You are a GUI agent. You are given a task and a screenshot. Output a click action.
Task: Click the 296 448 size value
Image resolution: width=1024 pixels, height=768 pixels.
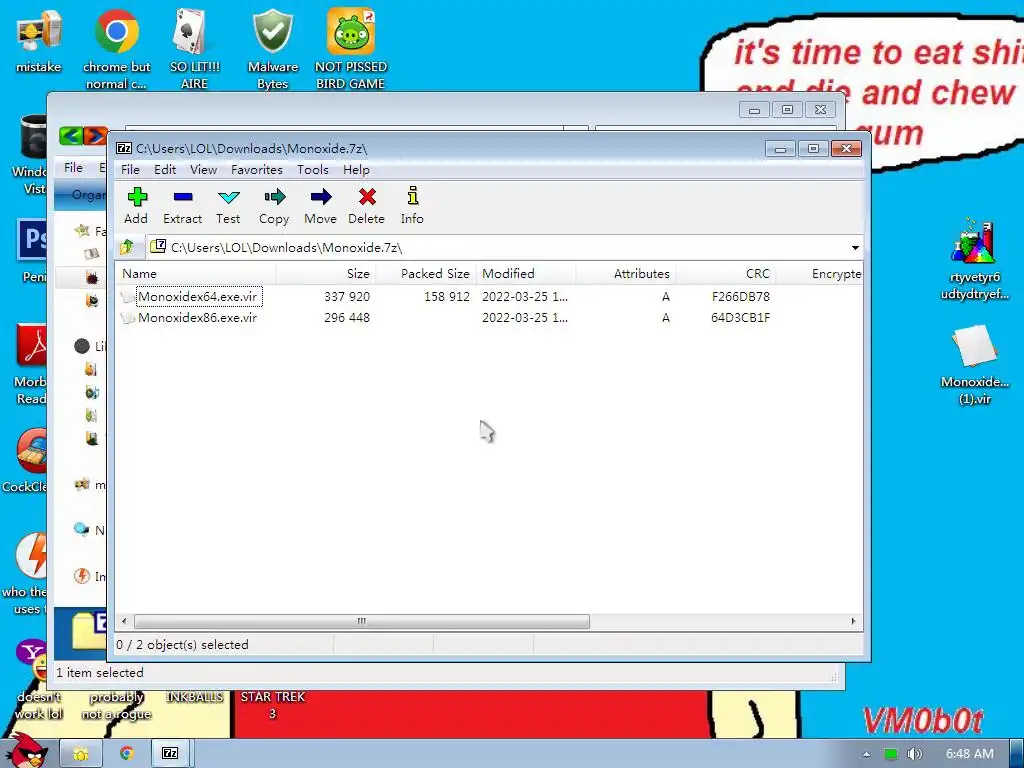click(347, 317)
